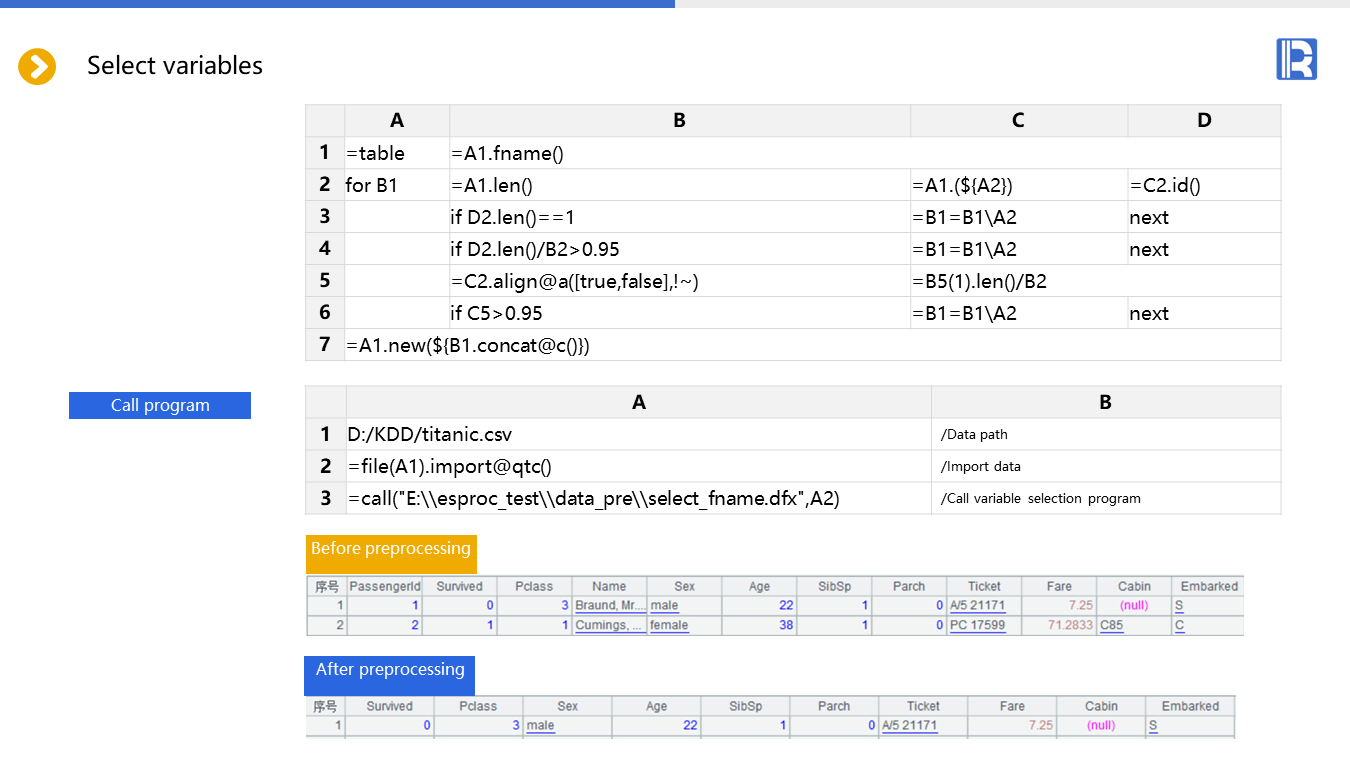
Task: Open the PC 17599 ticket link
Action: (x=977, y=626)
